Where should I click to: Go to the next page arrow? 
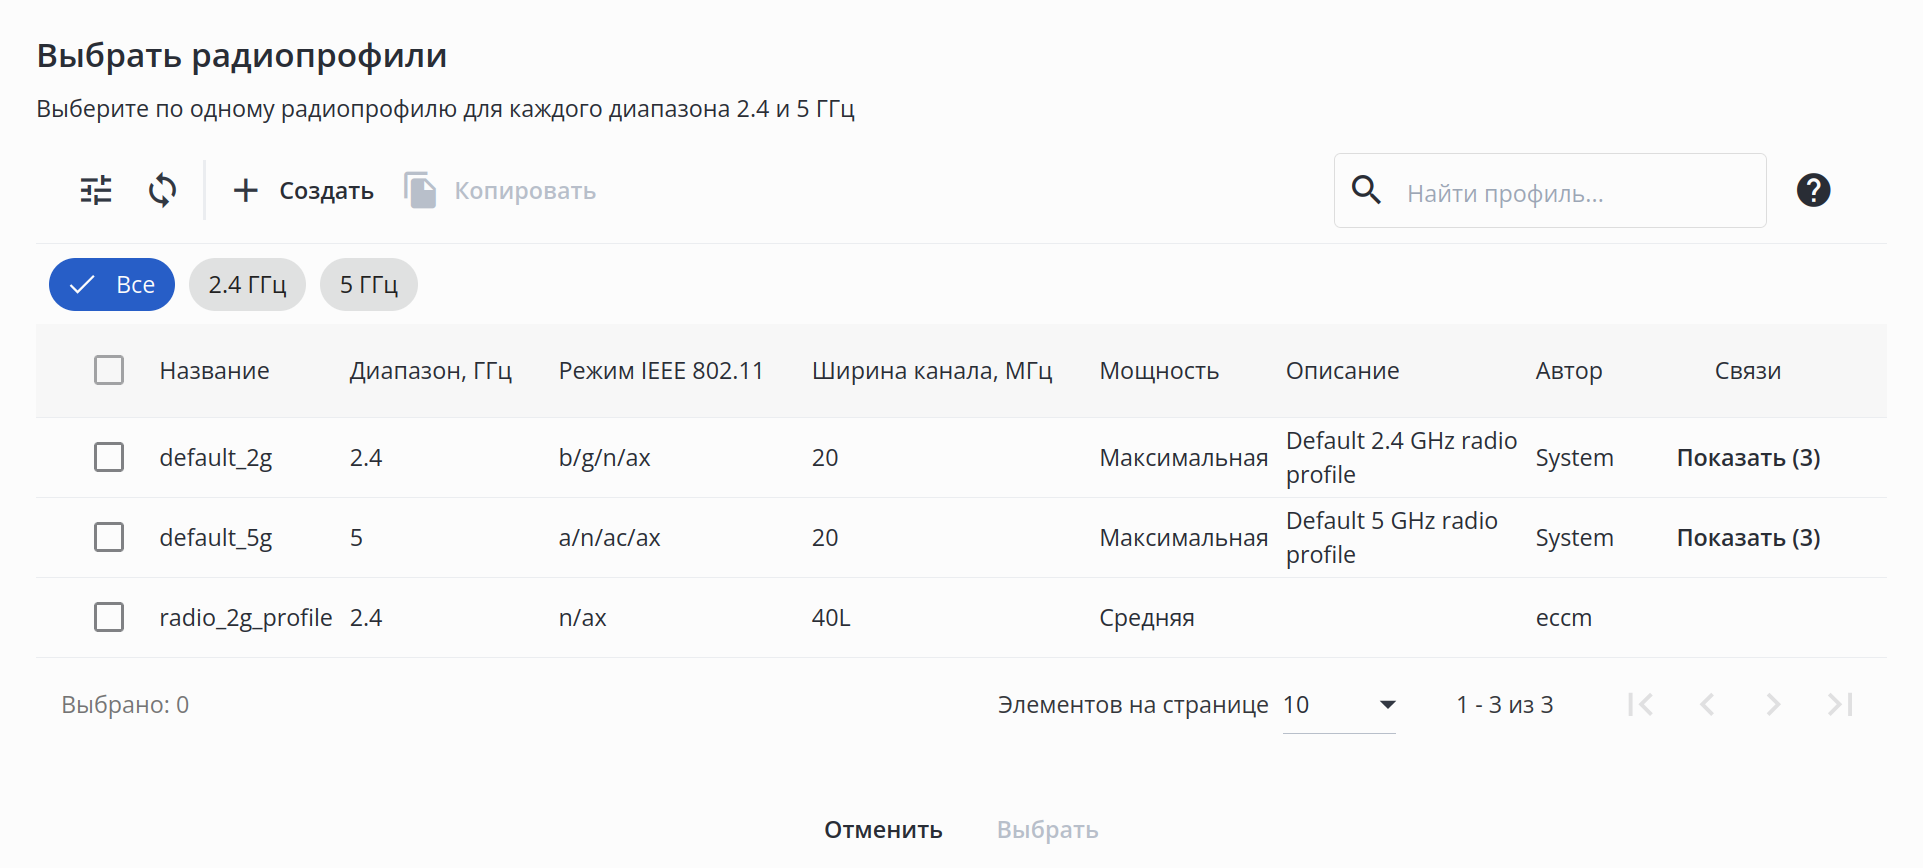[x=1773, y=705]
